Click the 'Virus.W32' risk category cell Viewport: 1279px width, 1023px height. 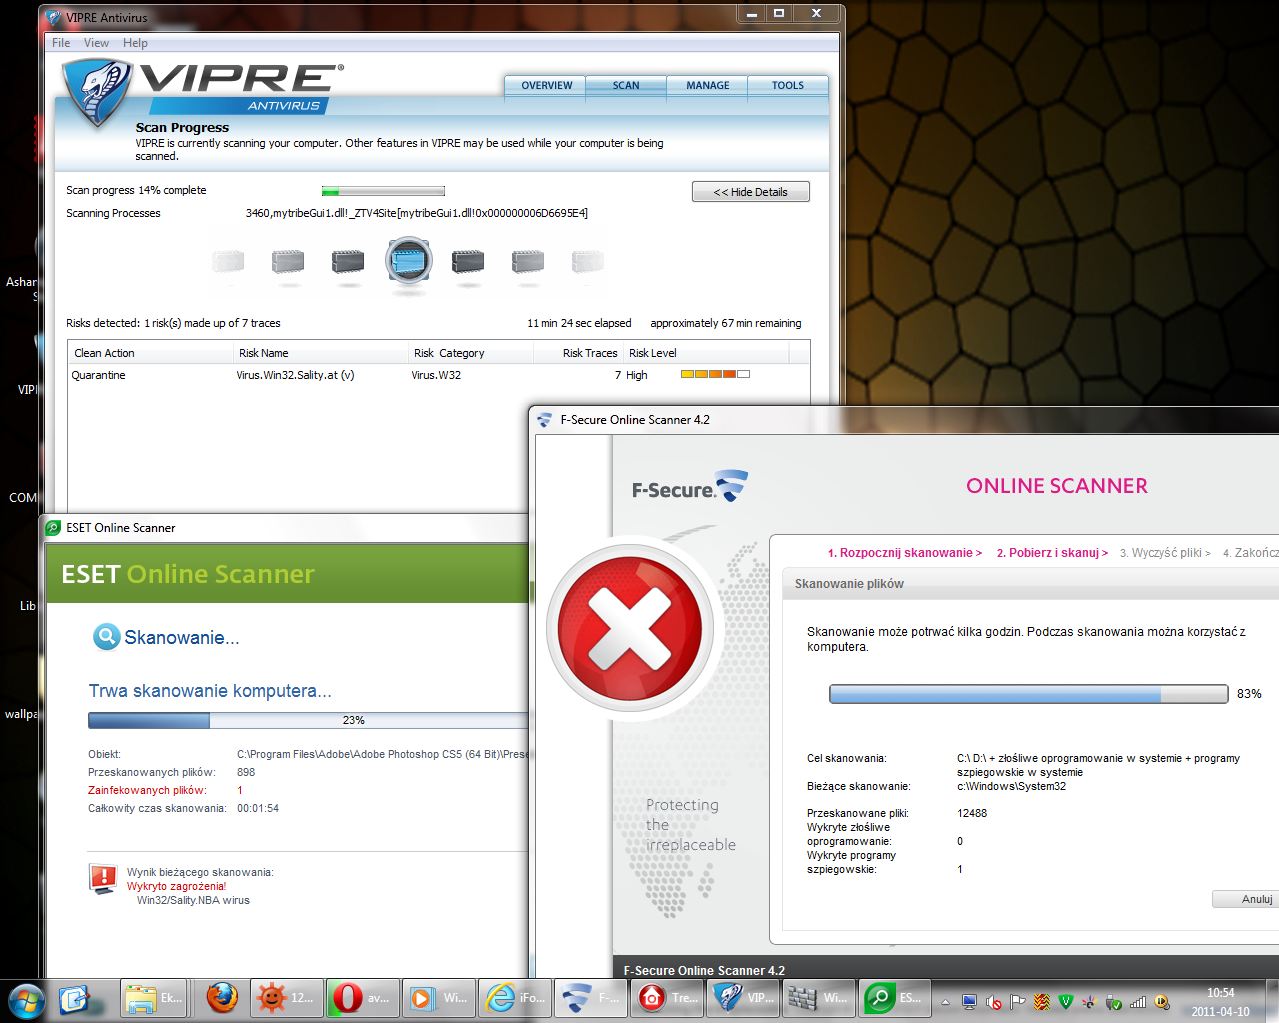[x=436, y=375]
